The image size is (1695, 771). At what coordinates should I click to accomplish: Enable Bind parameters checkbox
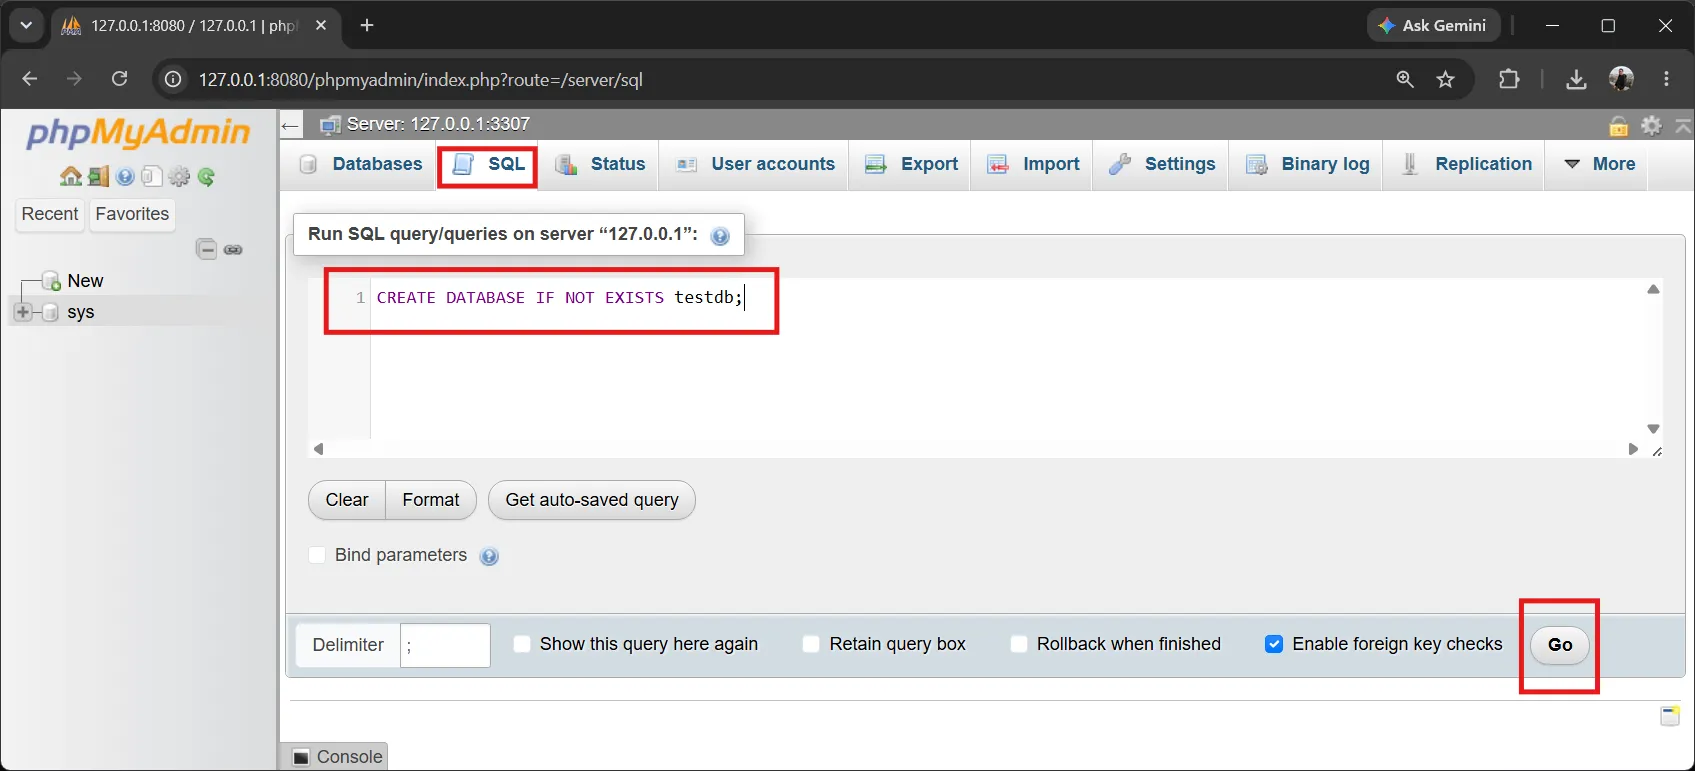coord(317,555)
